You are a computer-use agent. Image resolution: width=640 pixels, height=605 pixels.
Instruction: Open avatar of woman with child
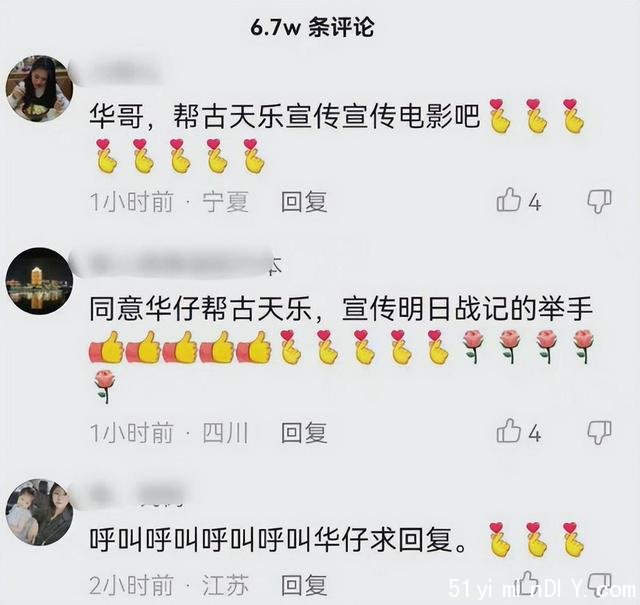point(39,512)
